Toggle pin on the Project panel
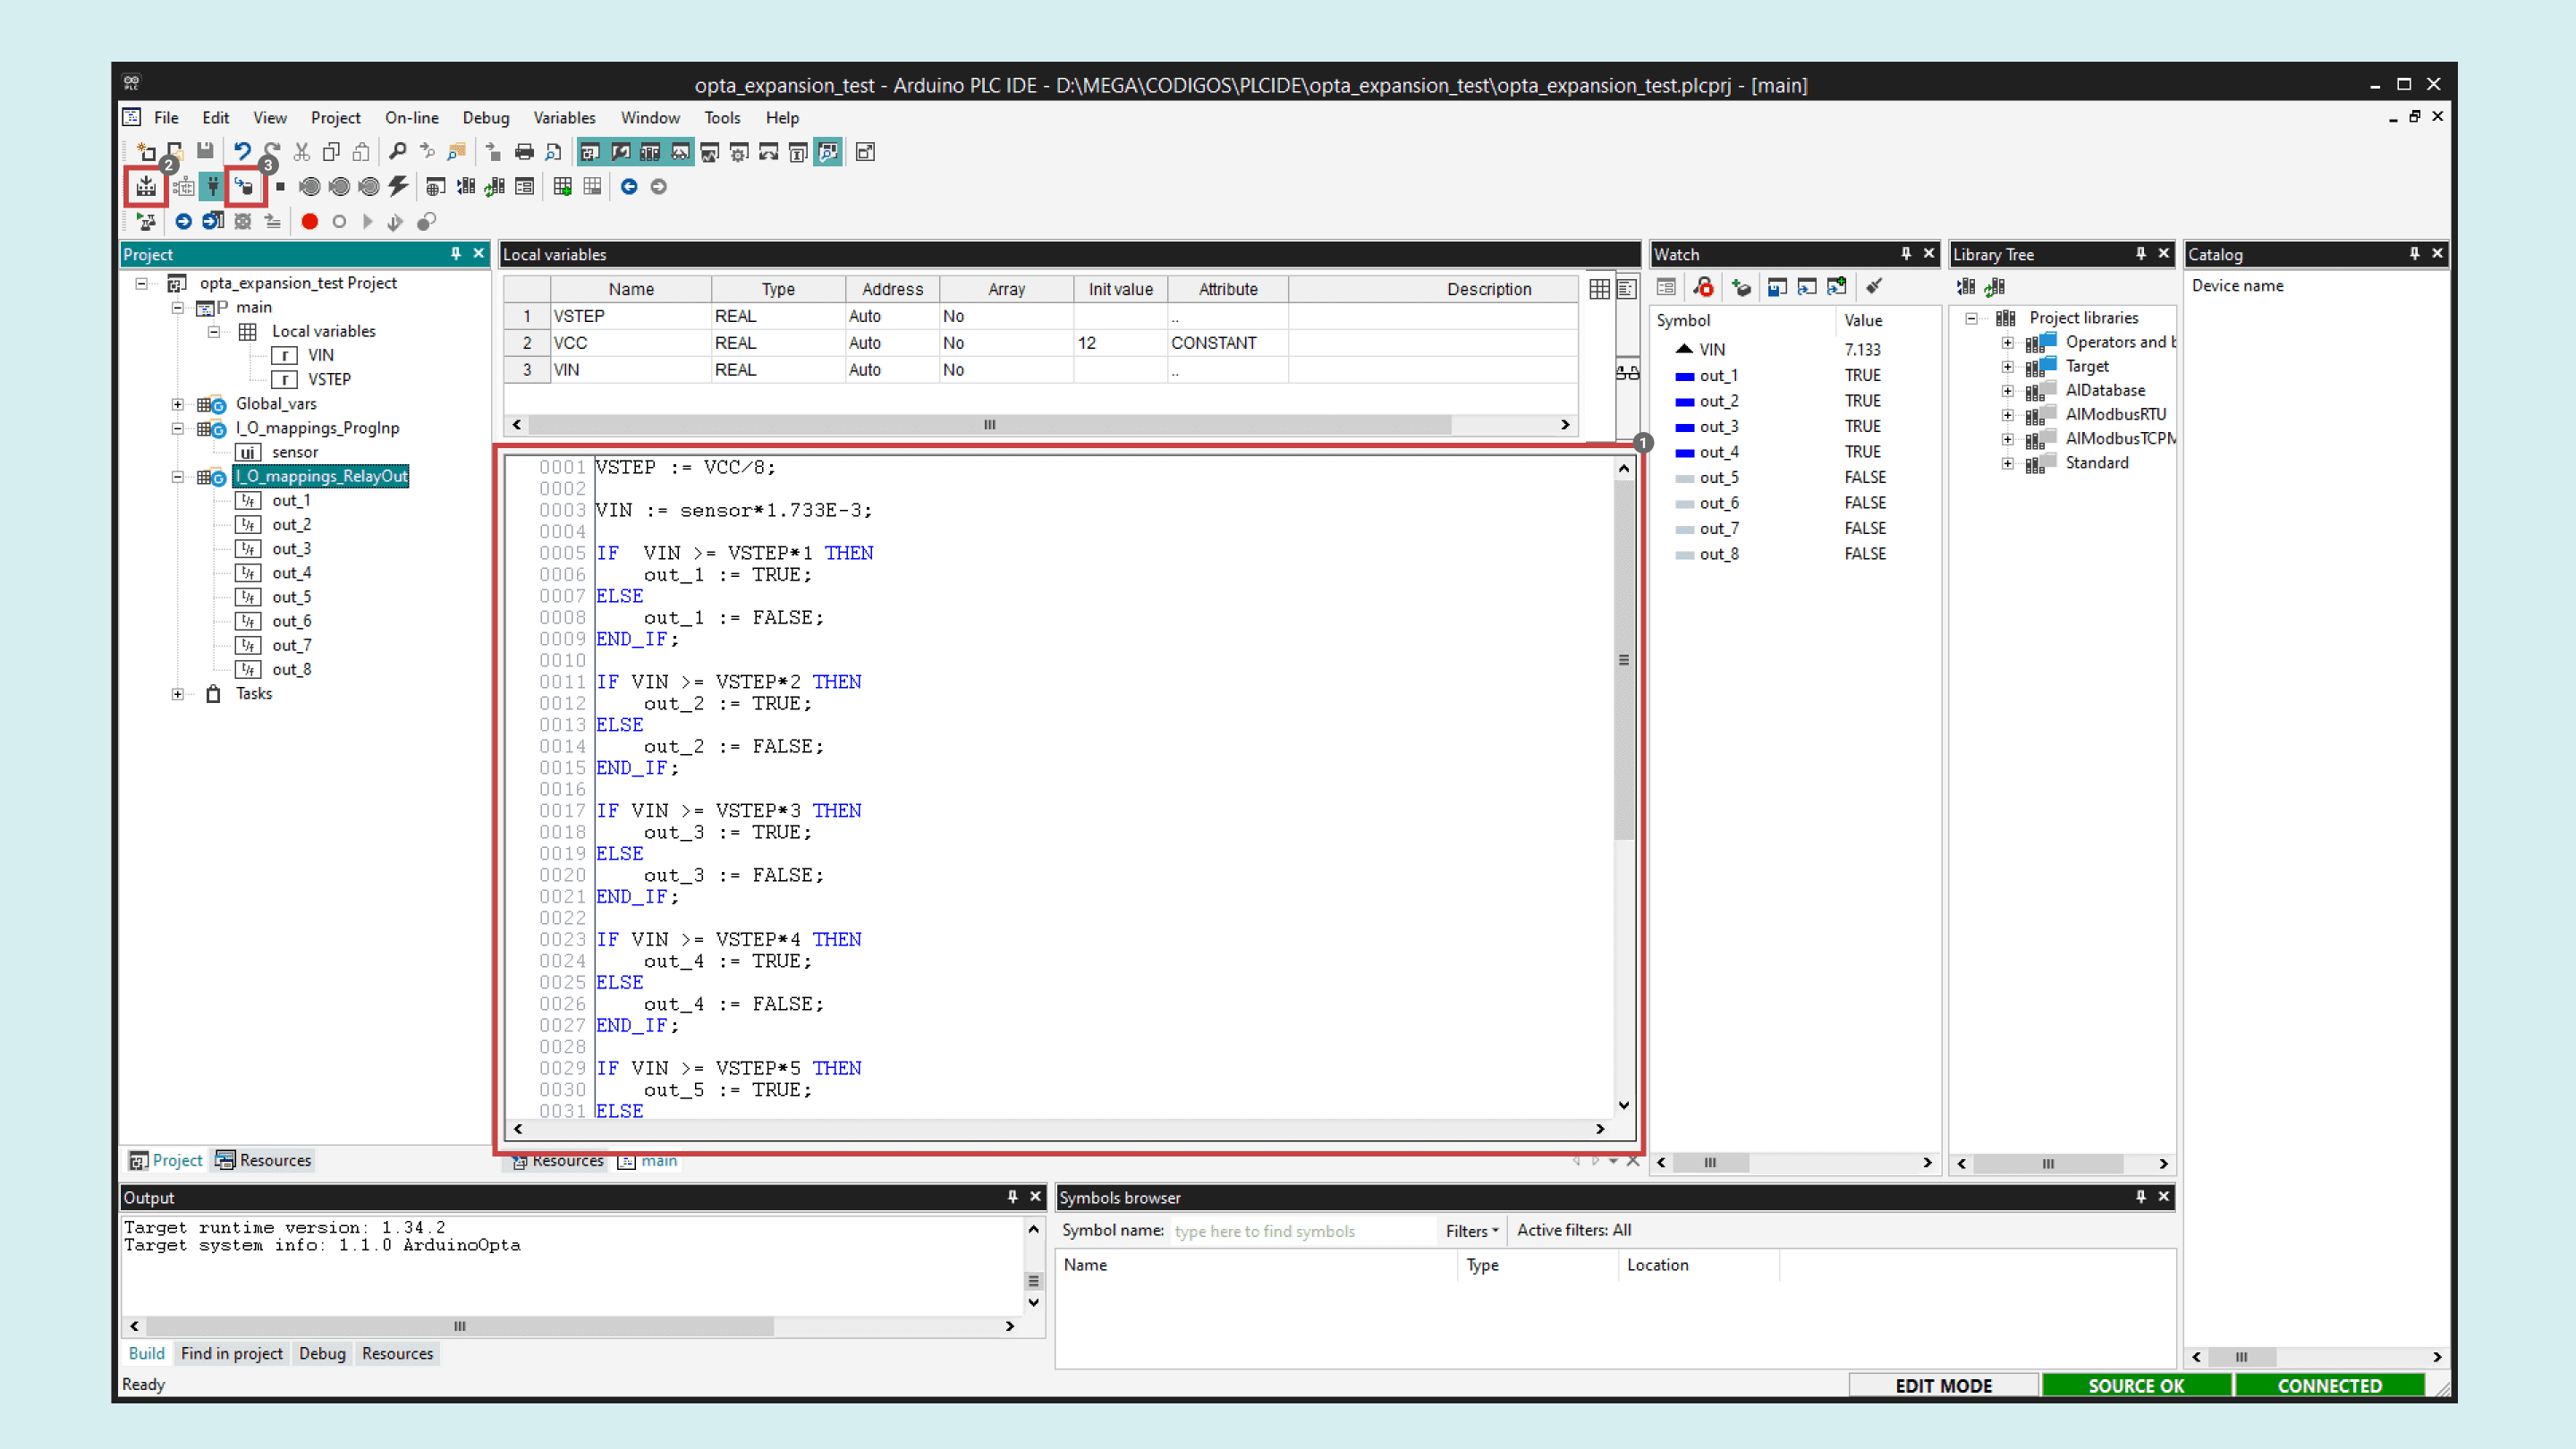 tap(456, 254)
